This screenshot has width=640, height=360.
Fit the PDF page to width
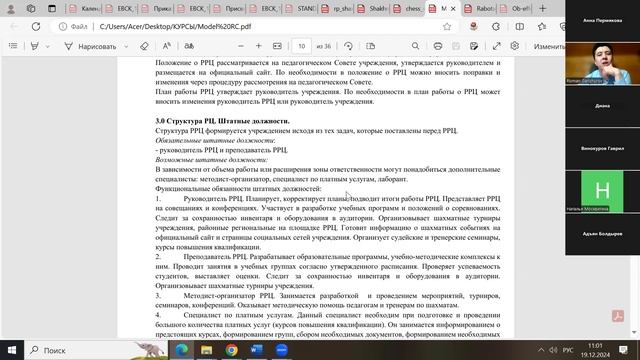coord(277,46)
